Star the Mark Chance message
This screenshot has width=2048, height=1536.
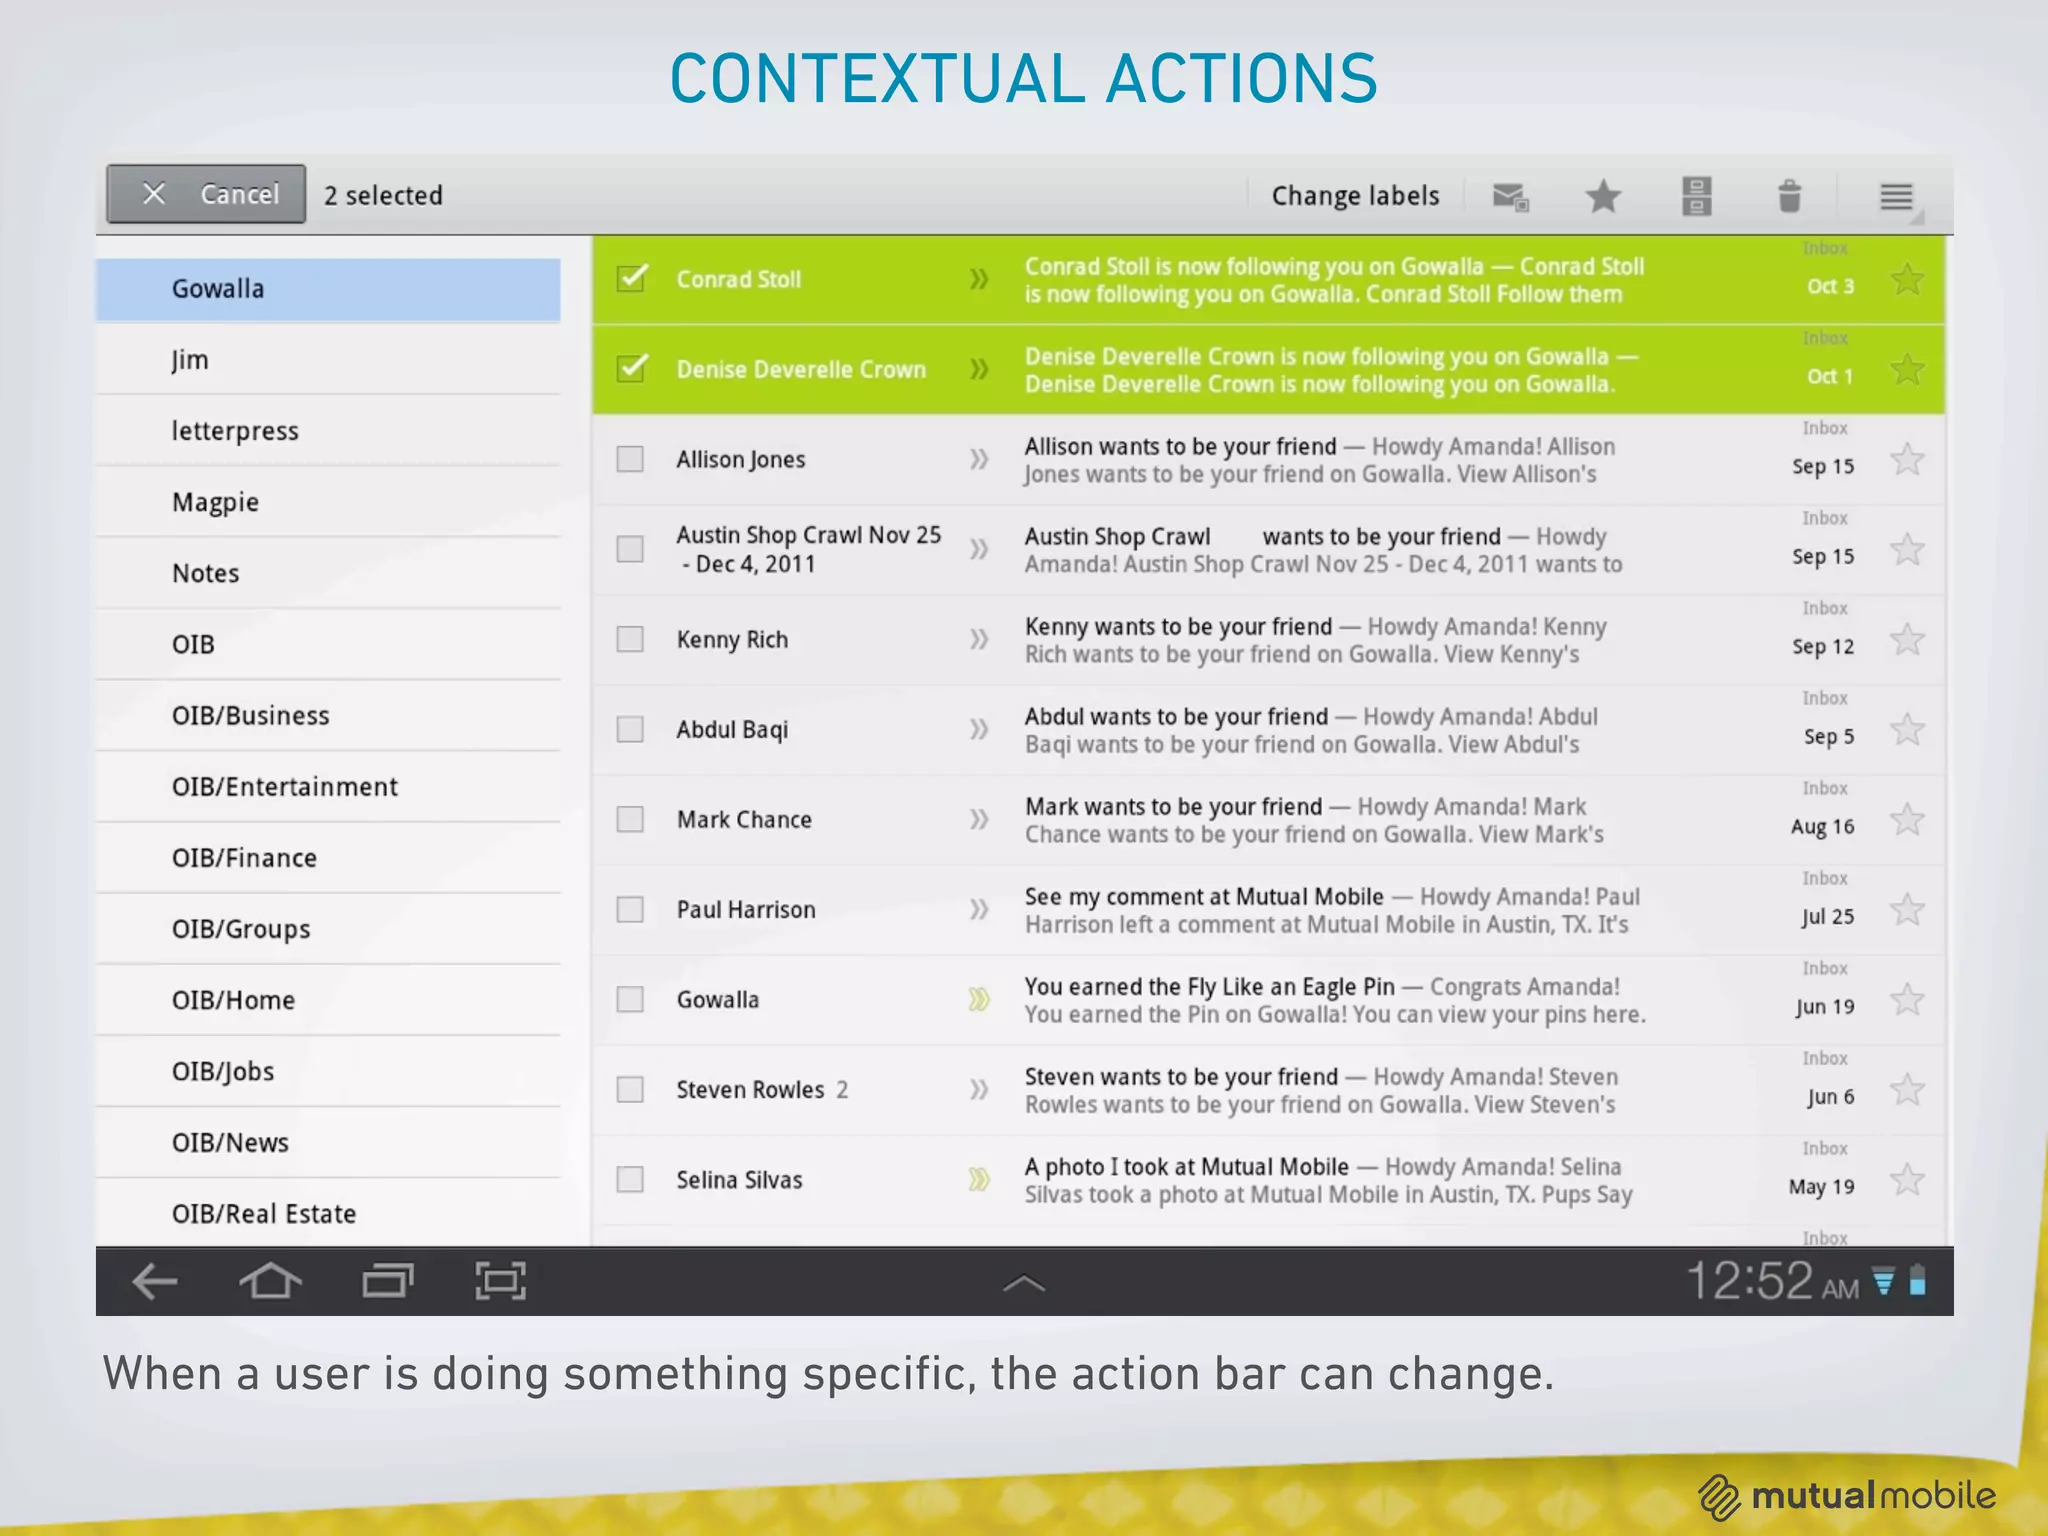click(1908, 819)
